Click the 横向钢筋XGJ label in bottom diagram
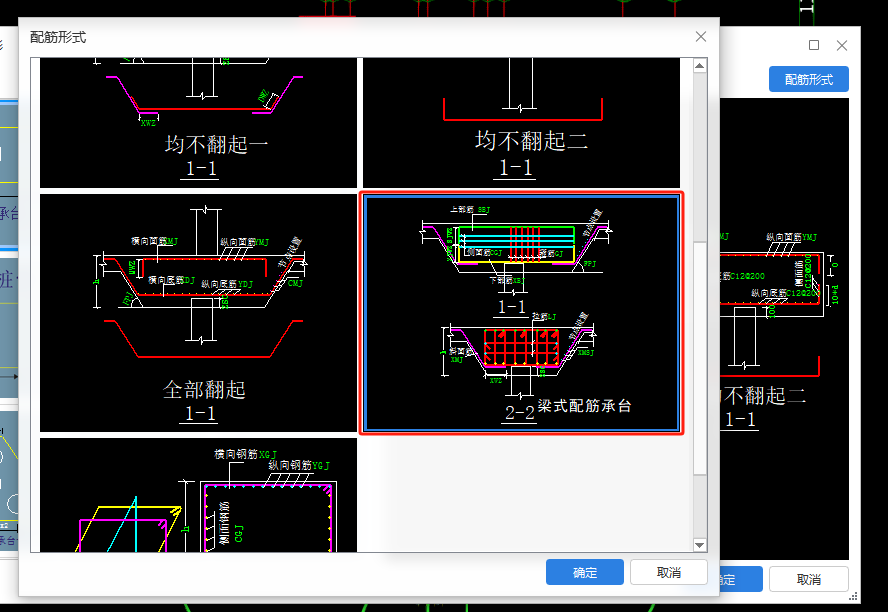Viewport: 888px width, 612px height. click(x=245, y=454)
